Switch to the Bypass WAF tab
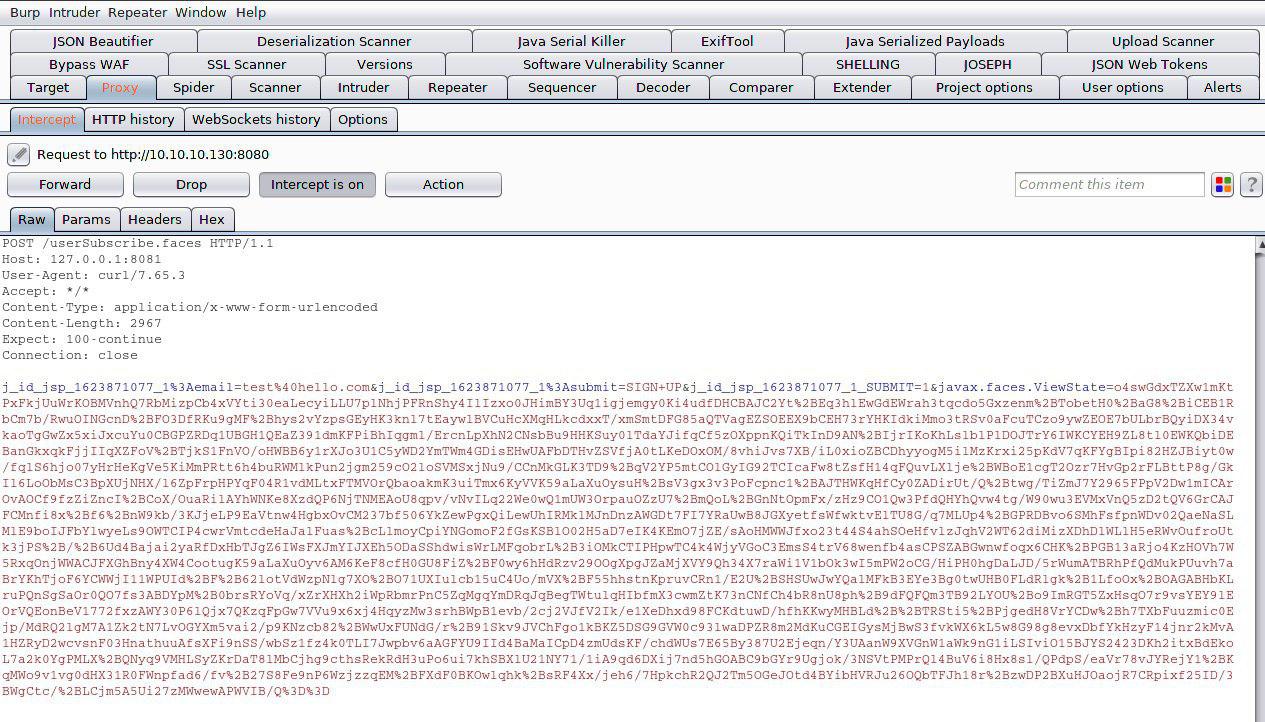1265x722 pixels. tap(89, 64)
